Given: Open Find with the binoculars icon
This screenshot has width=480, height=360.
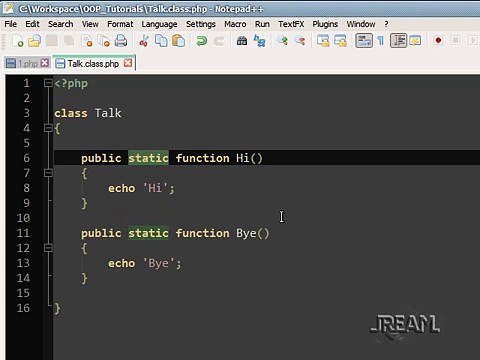Looking at the screenshot, I should click(x=242, y=41).
